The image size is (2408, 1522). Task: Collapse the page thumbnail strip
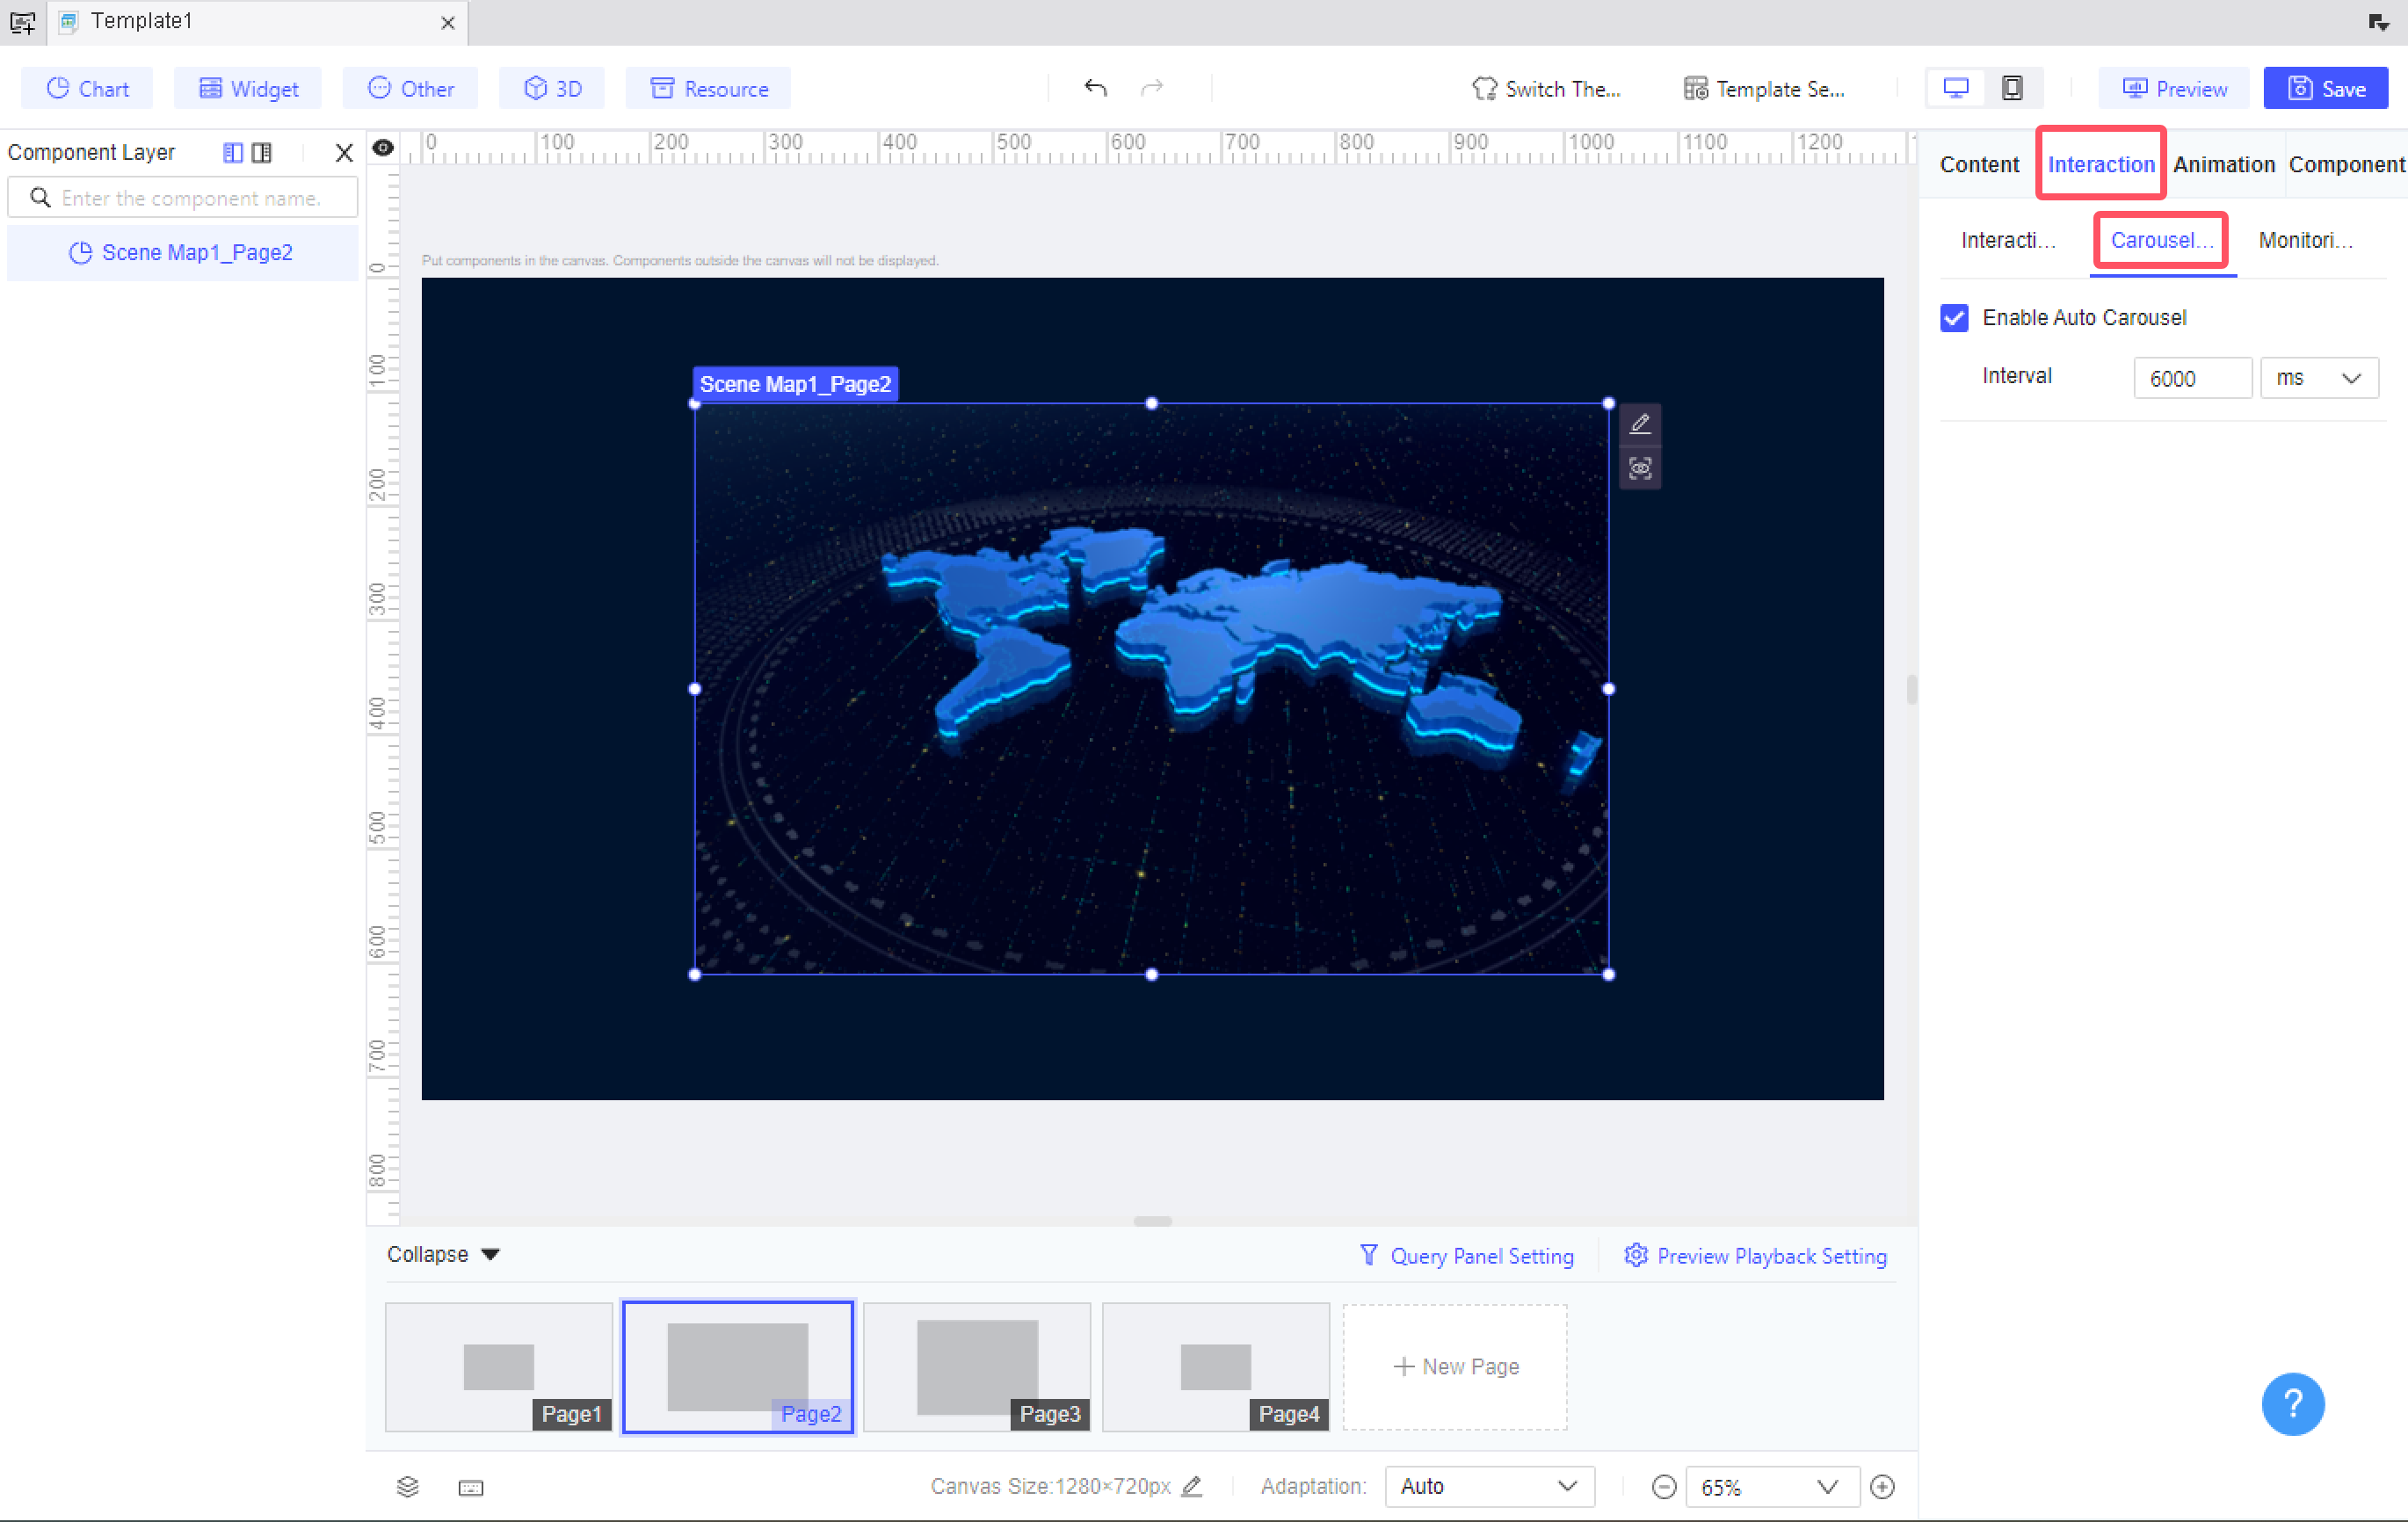pos(443,1254)
